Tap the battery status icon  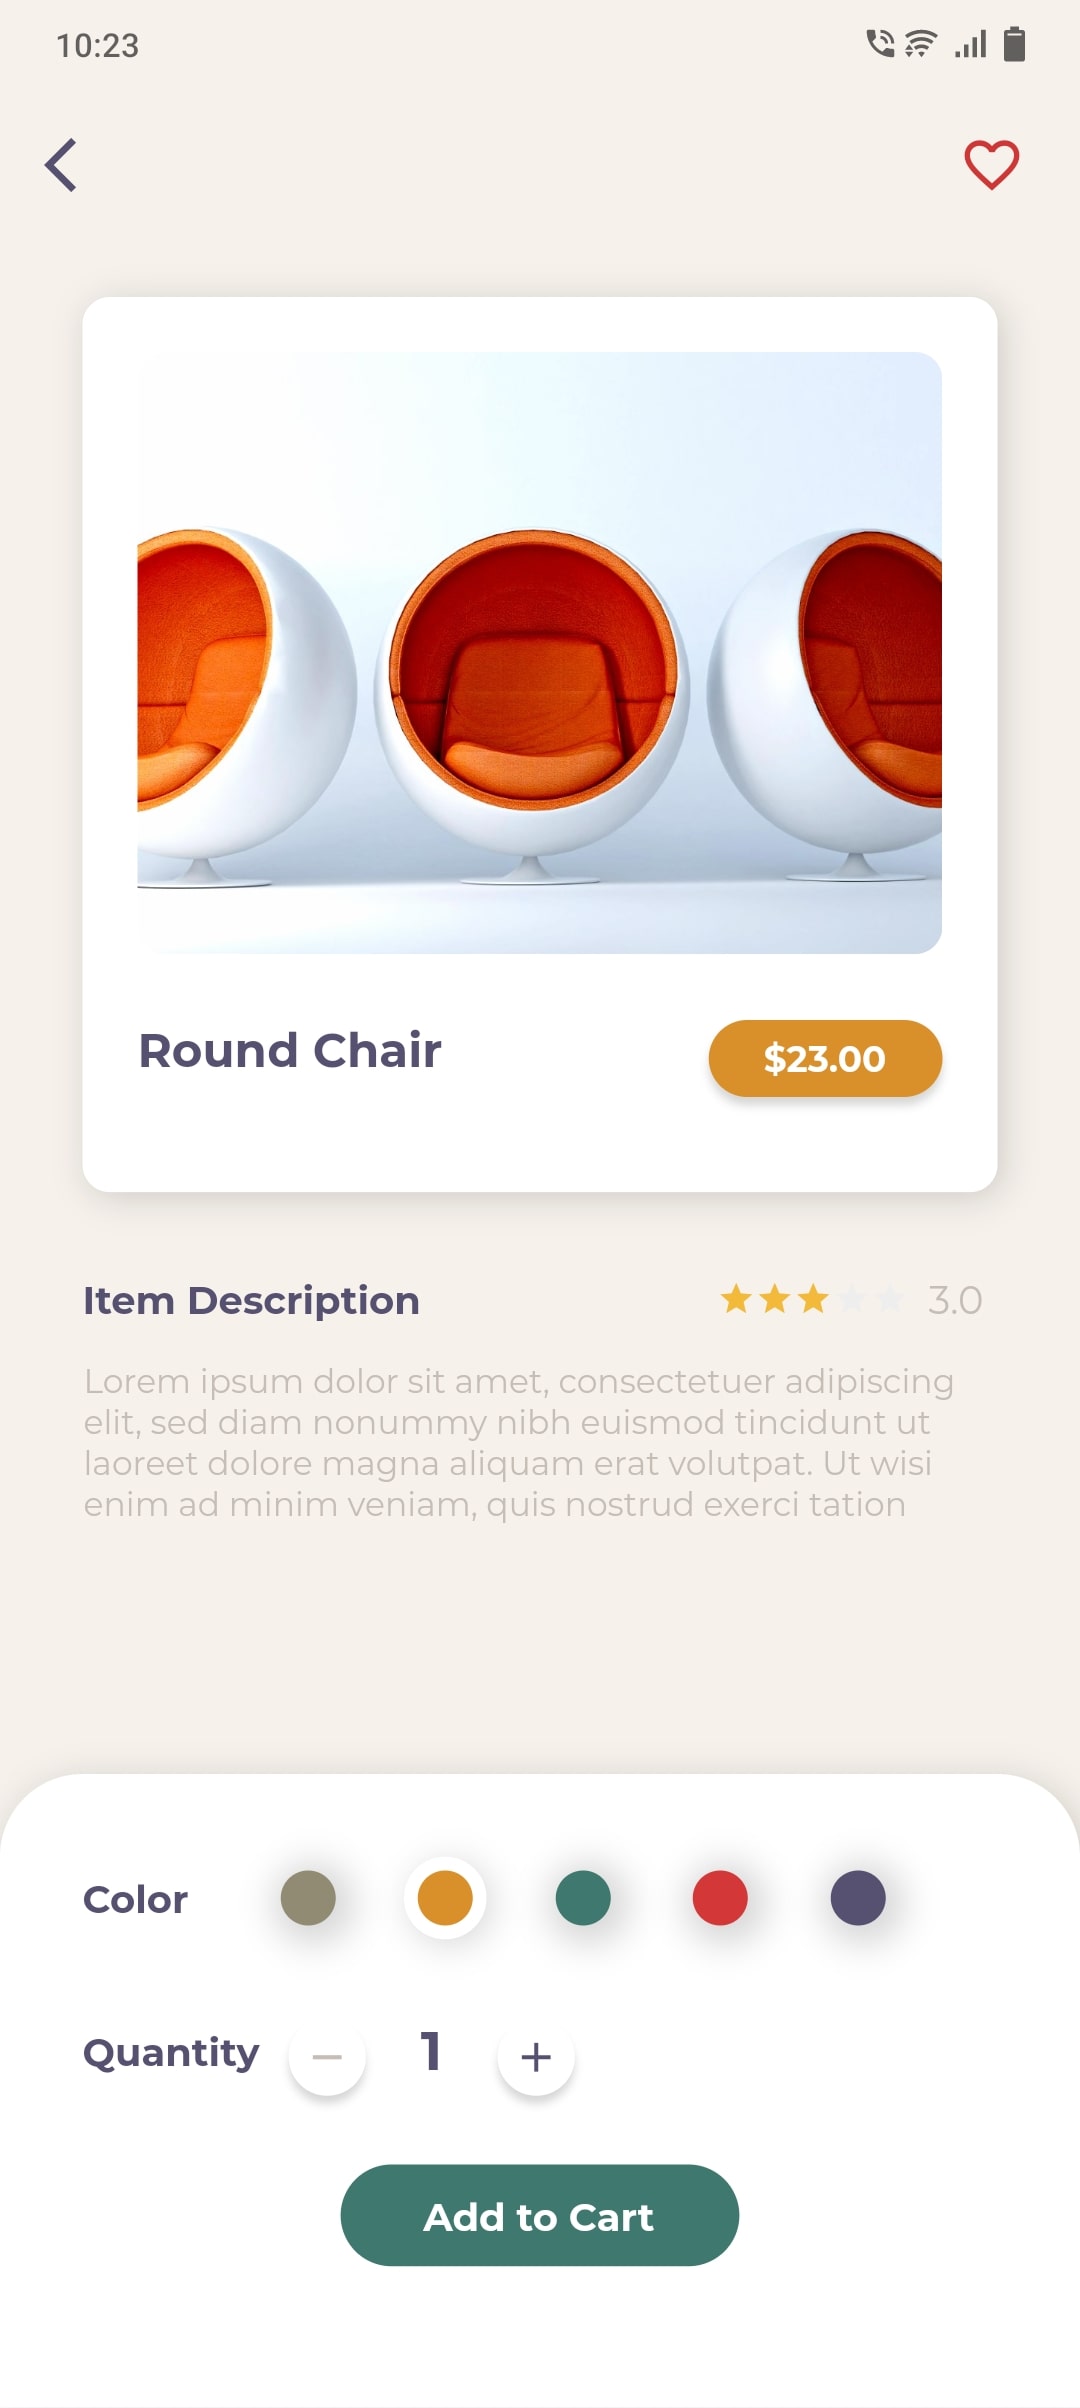pyautogui.click(x=1014, y=45)
